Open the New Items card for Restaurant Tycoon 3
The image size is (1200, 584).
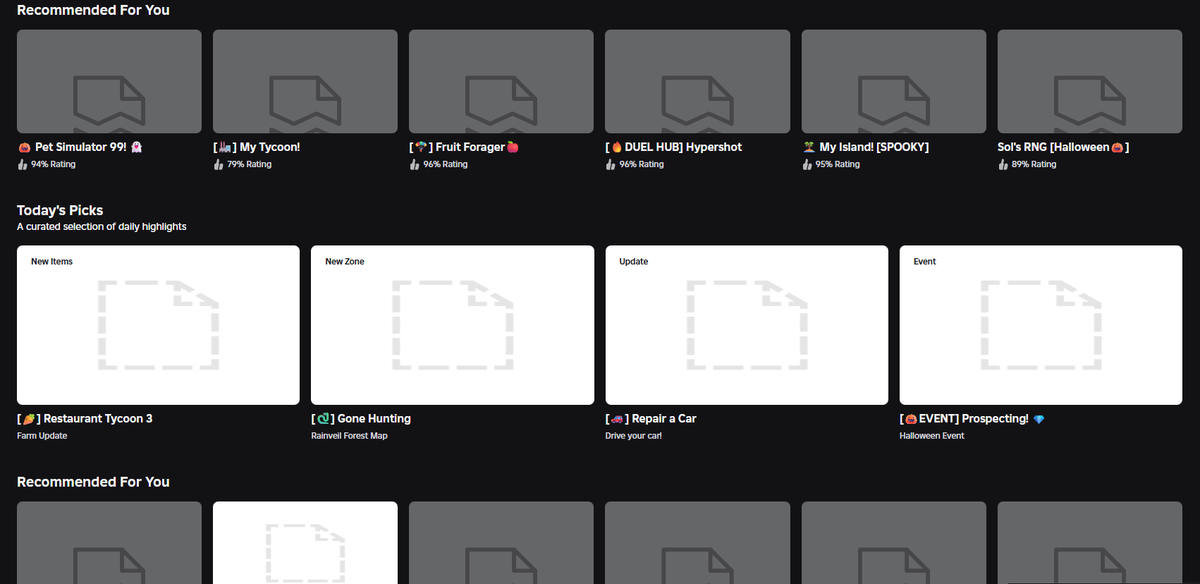pos(158,325)
